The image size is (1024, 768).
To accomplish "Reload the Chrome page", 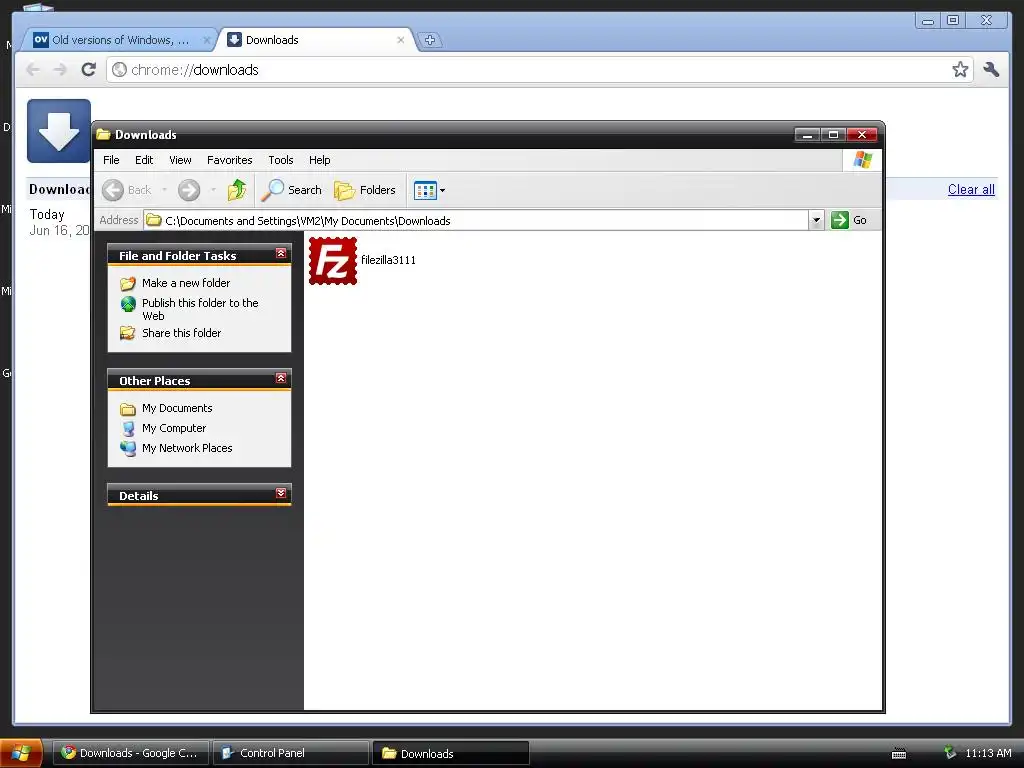I will [89, 69].
